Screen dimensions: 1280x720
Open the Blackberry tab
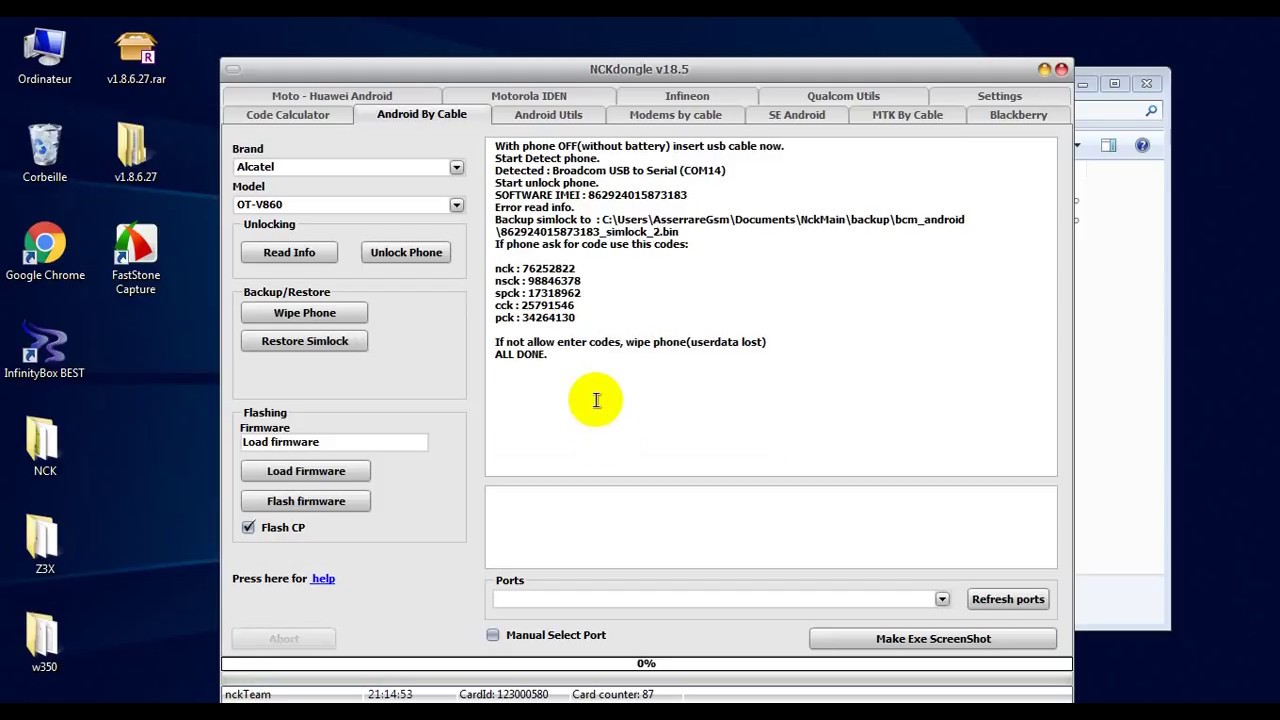pyautogui.click(x=1018, y=115)
